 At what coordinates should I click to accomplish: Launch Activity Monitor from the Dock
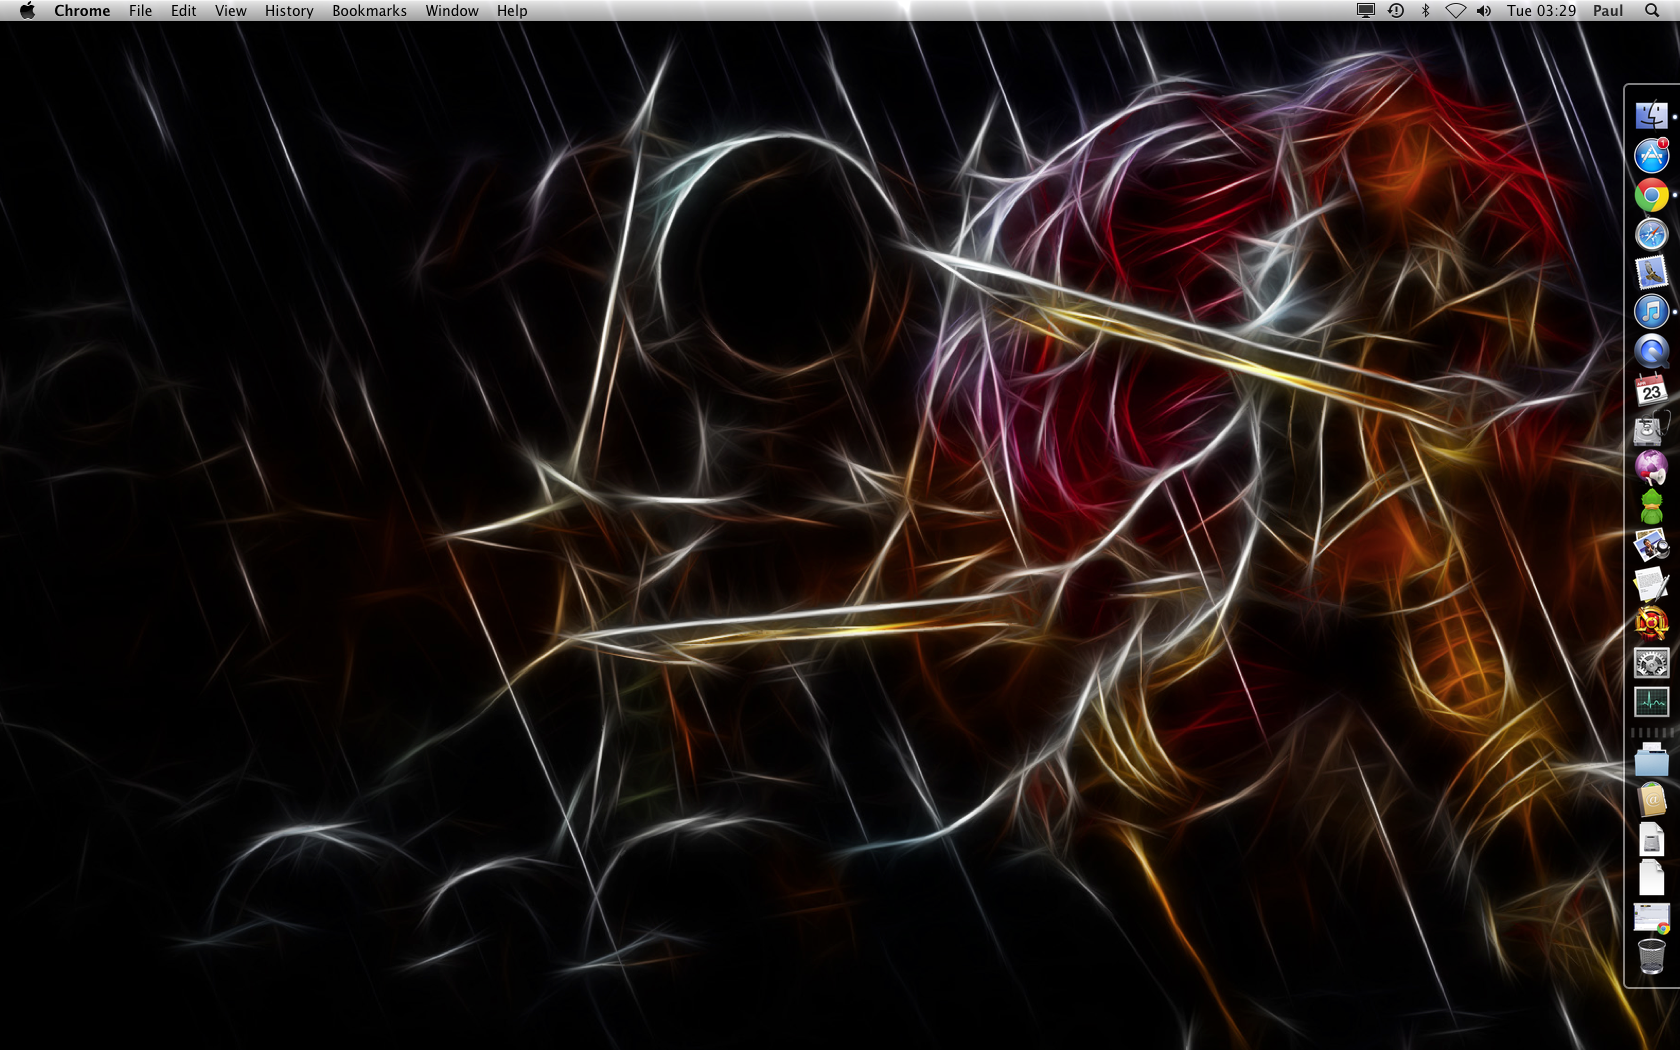click(x=1651, y=702)
